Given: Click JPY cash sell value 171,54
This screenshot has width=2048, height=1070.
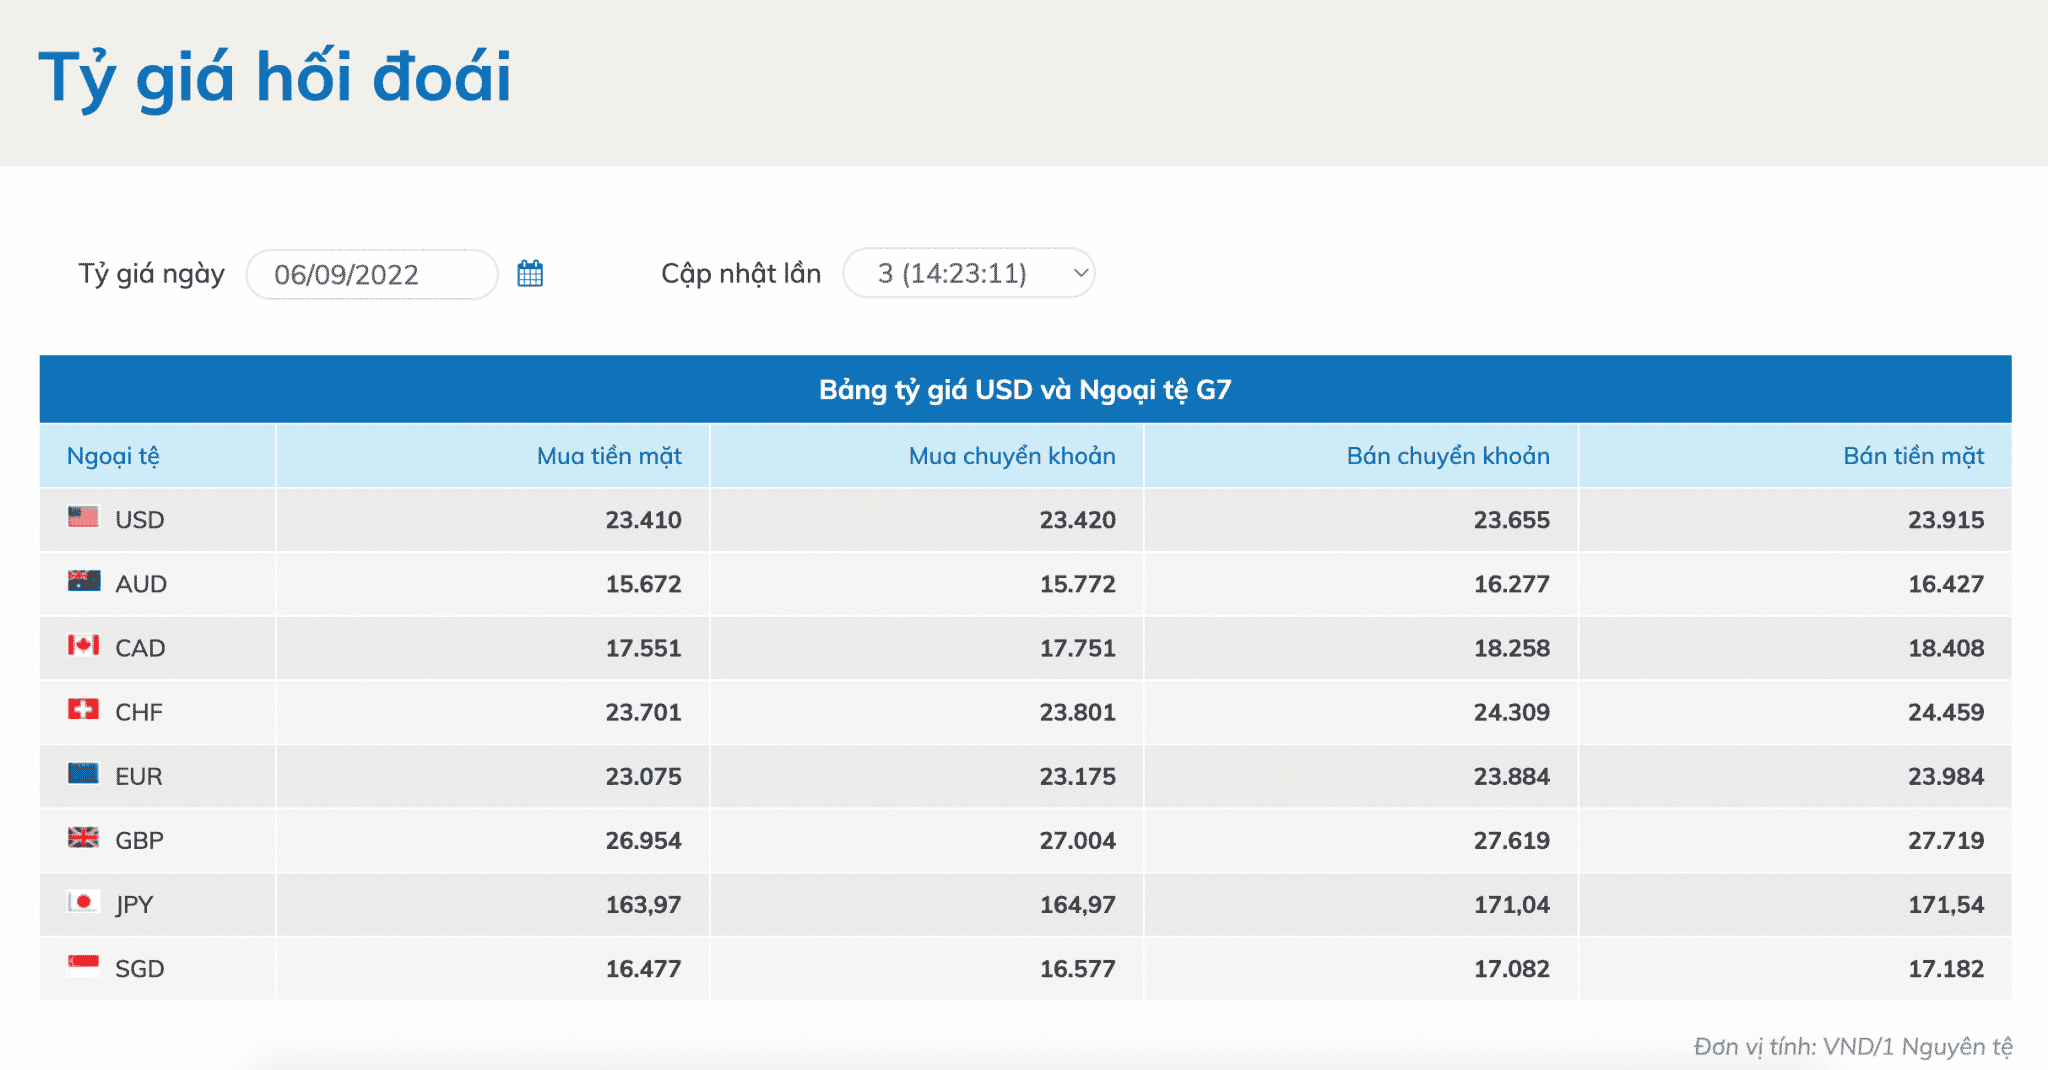Looking at the screenshot, I should point(1945,905).
